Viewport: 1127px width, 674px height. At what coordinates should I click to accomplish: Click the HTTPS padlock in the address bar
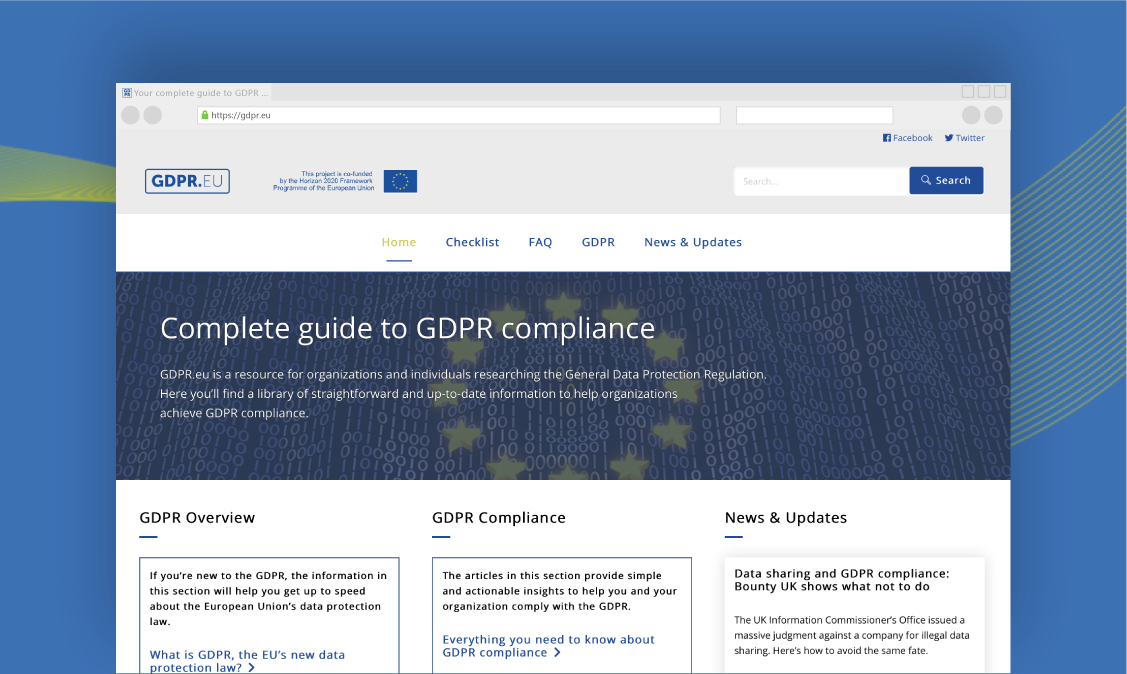pos(205,115)
